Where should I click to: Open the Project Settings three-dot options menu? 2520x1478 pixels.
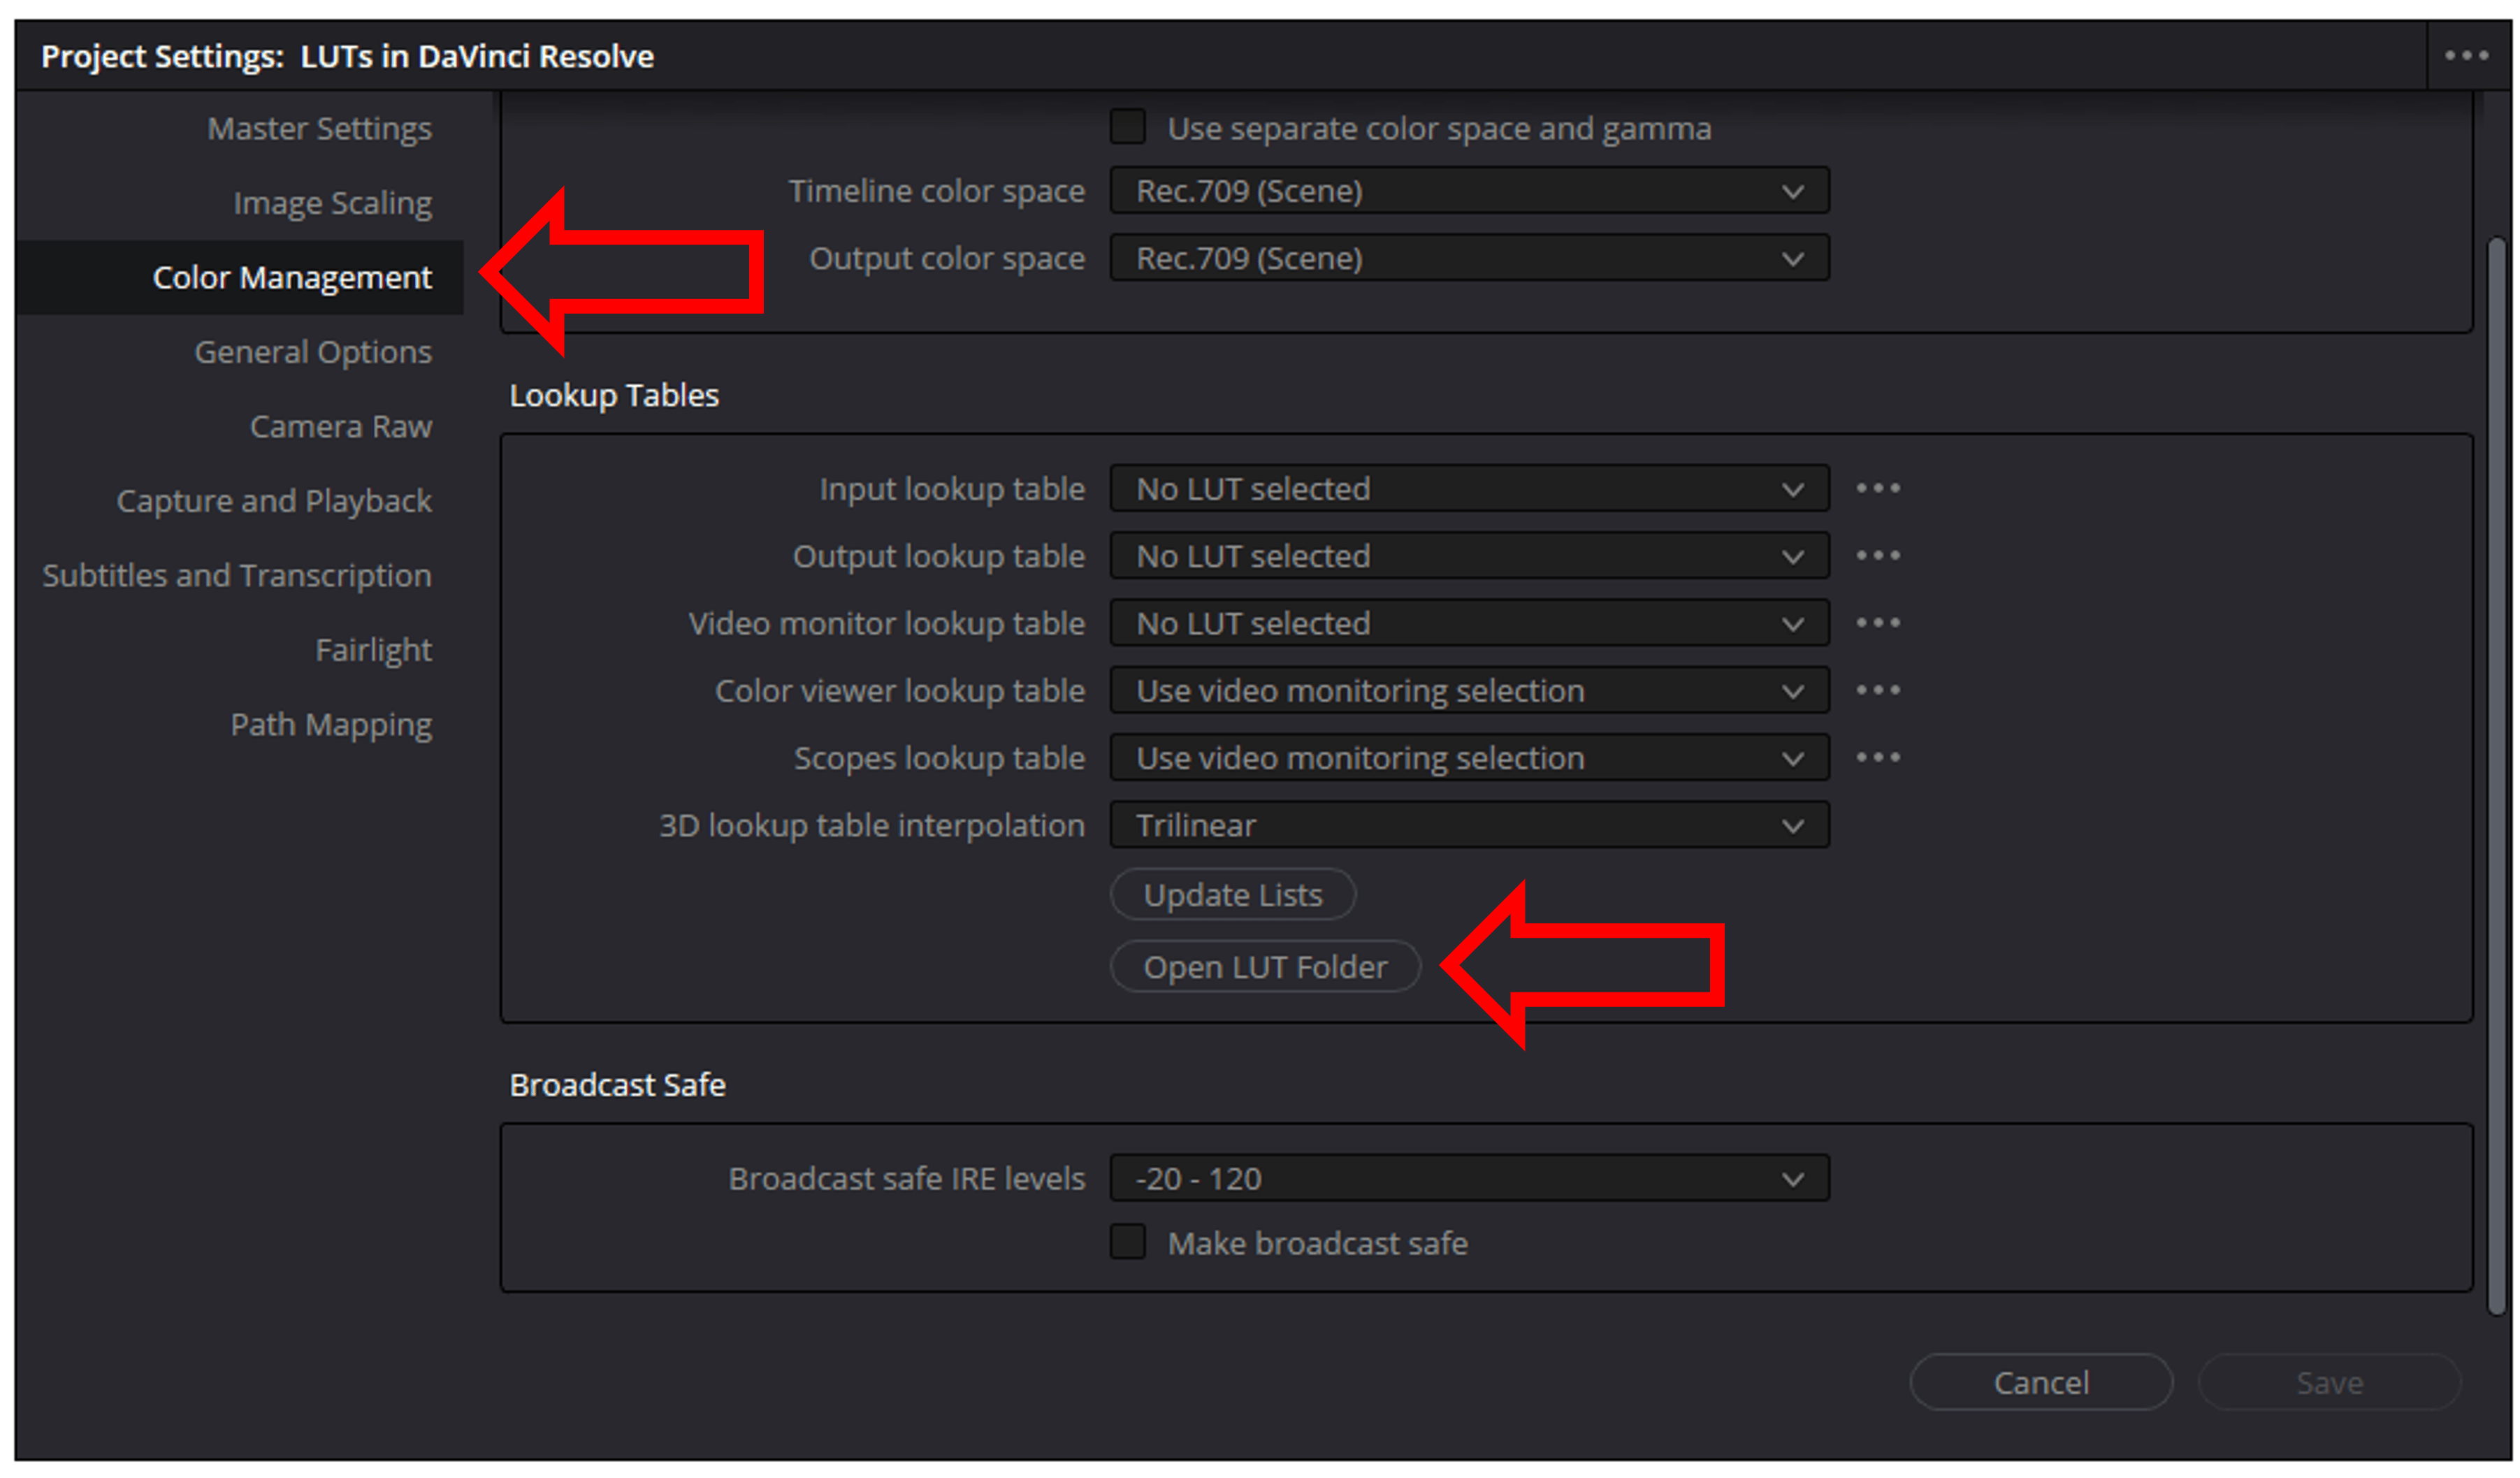point(2466,56)
